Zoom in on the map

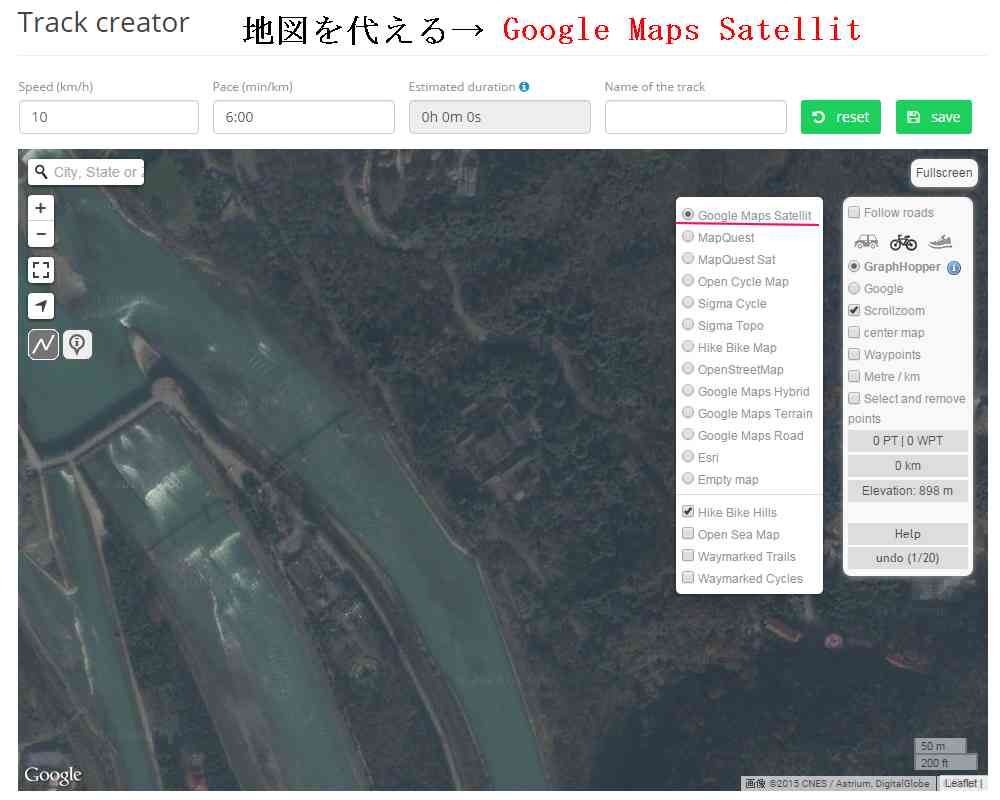tap(41, 208)
